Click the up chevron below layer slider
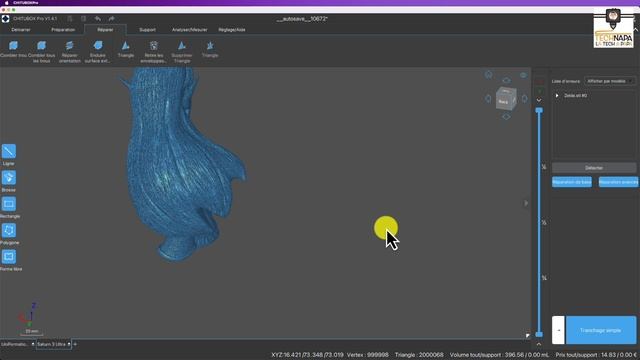640x360 pixels. (539, 344)
